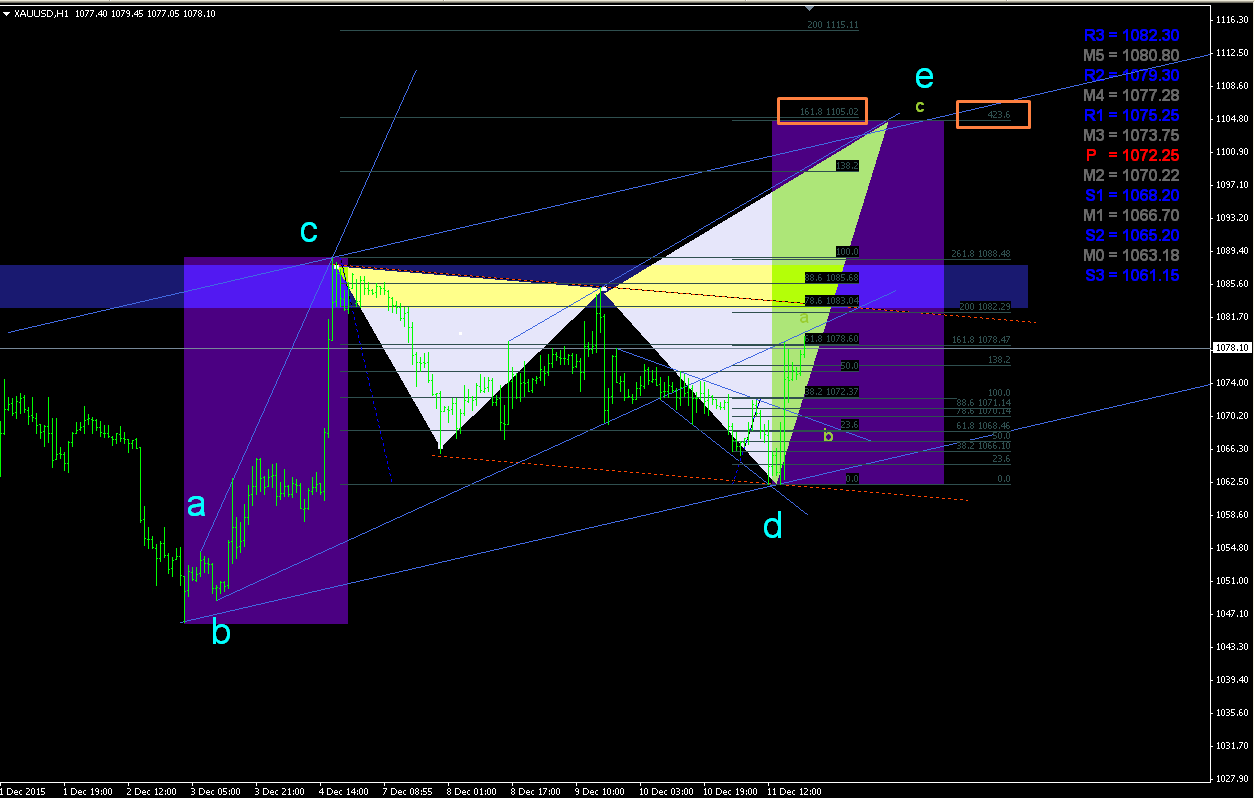Click the cyan wave label e
The image size is (1255, 798).
tap(925, 77)
